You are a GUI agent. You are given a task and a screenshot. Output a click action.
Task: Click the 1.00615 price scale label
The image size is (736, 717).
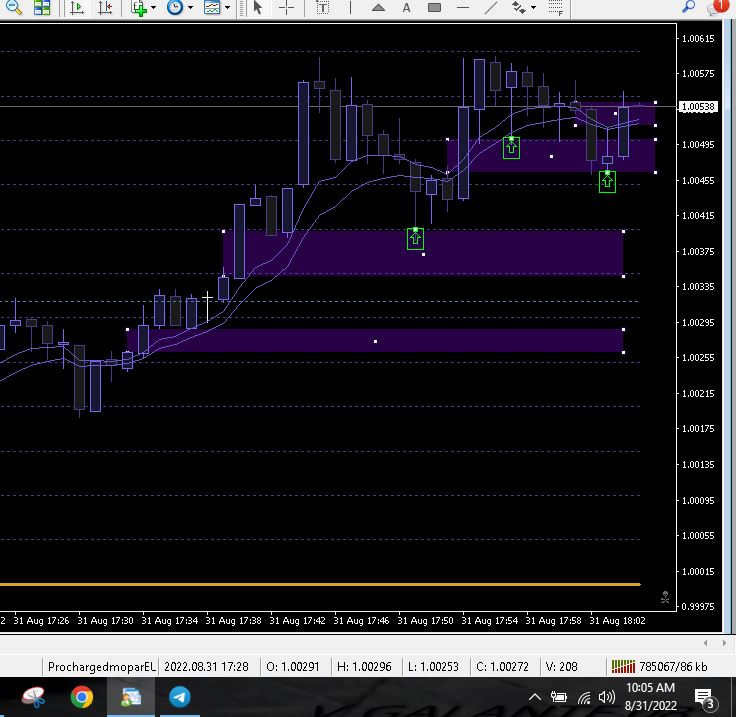698,38
